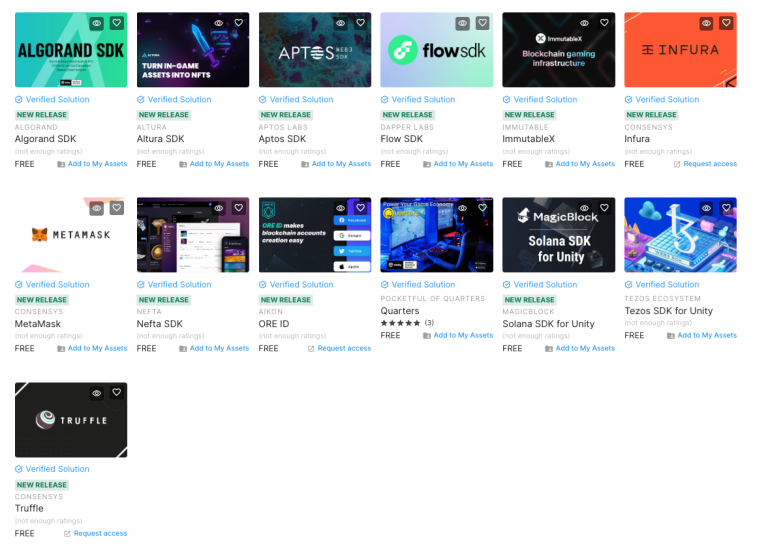Click quick-look eye icon on Altura SDK card
The image size is (768, 550).
click(x=219, y=23)
